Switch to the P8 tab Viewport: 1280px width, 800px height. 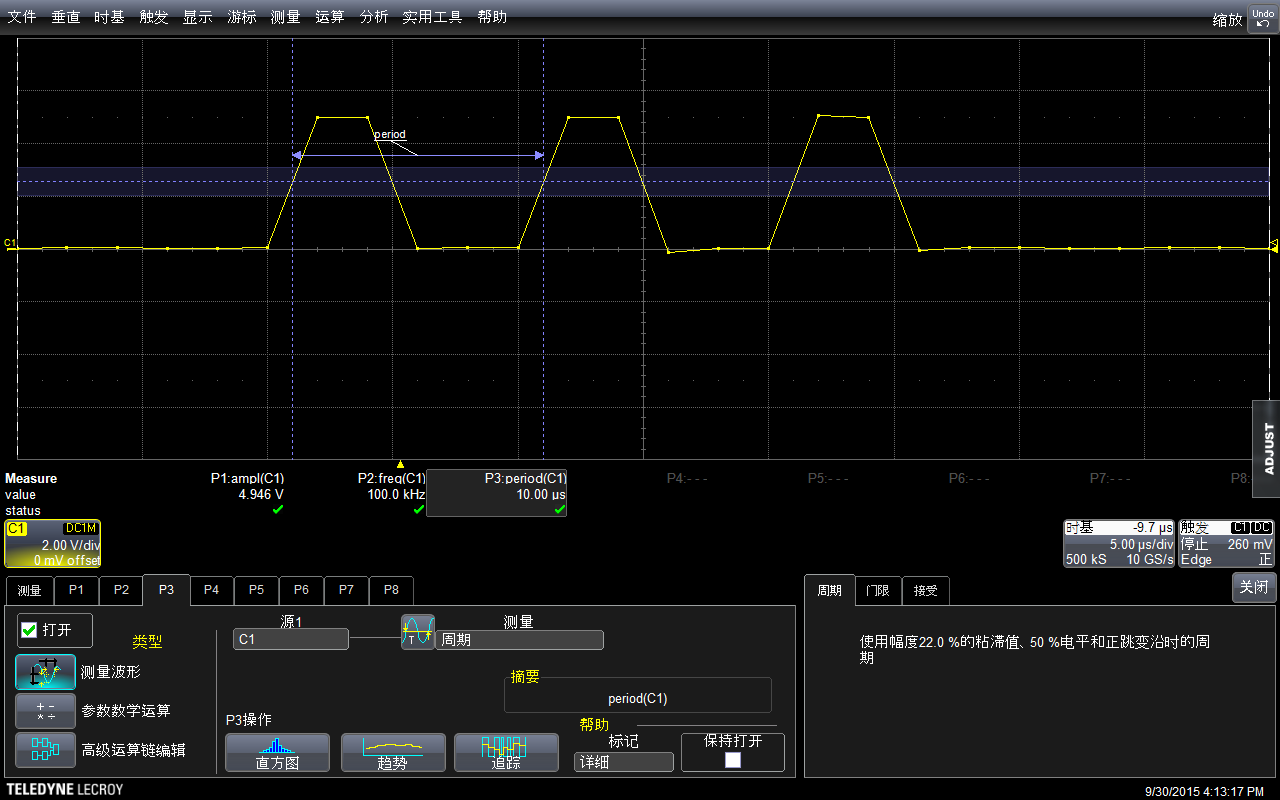coord(391,590)
